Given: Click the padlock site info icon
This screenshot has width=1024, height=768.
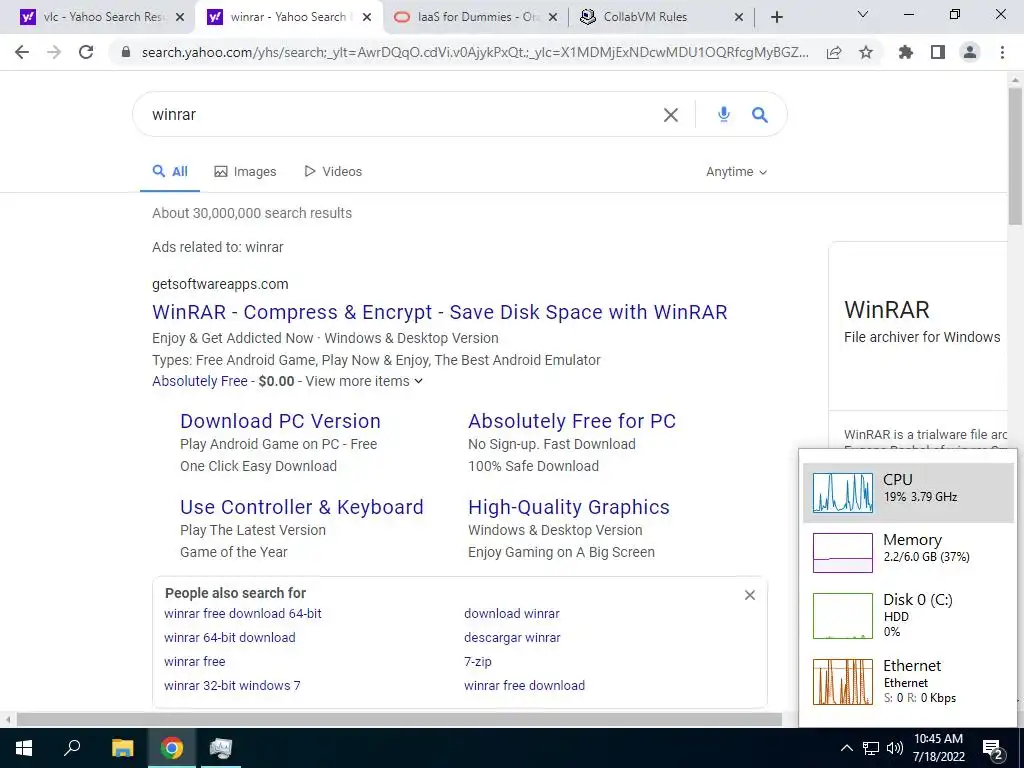Looking at the screenshot, I should [x=126, y=53].
